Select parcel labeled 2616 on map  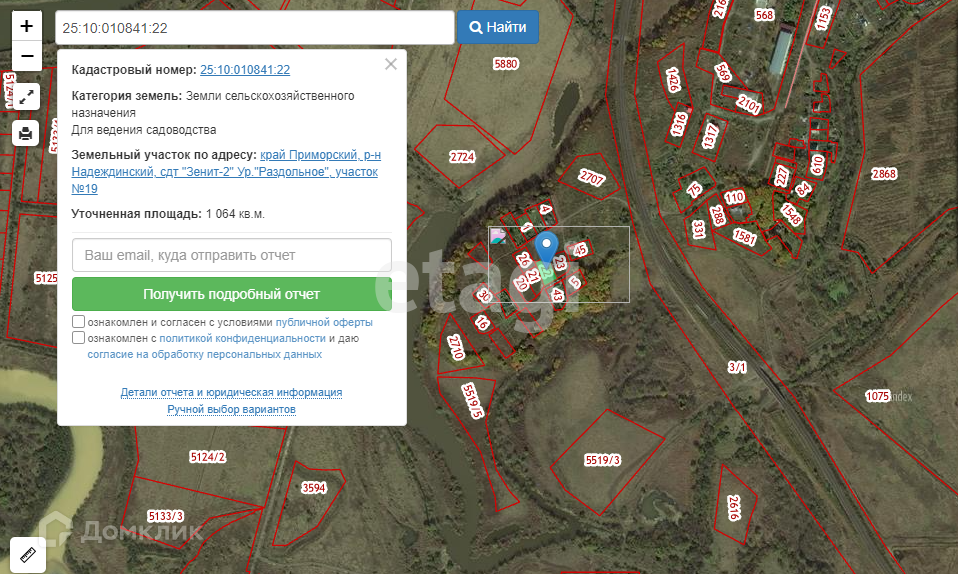click(734, 507)
